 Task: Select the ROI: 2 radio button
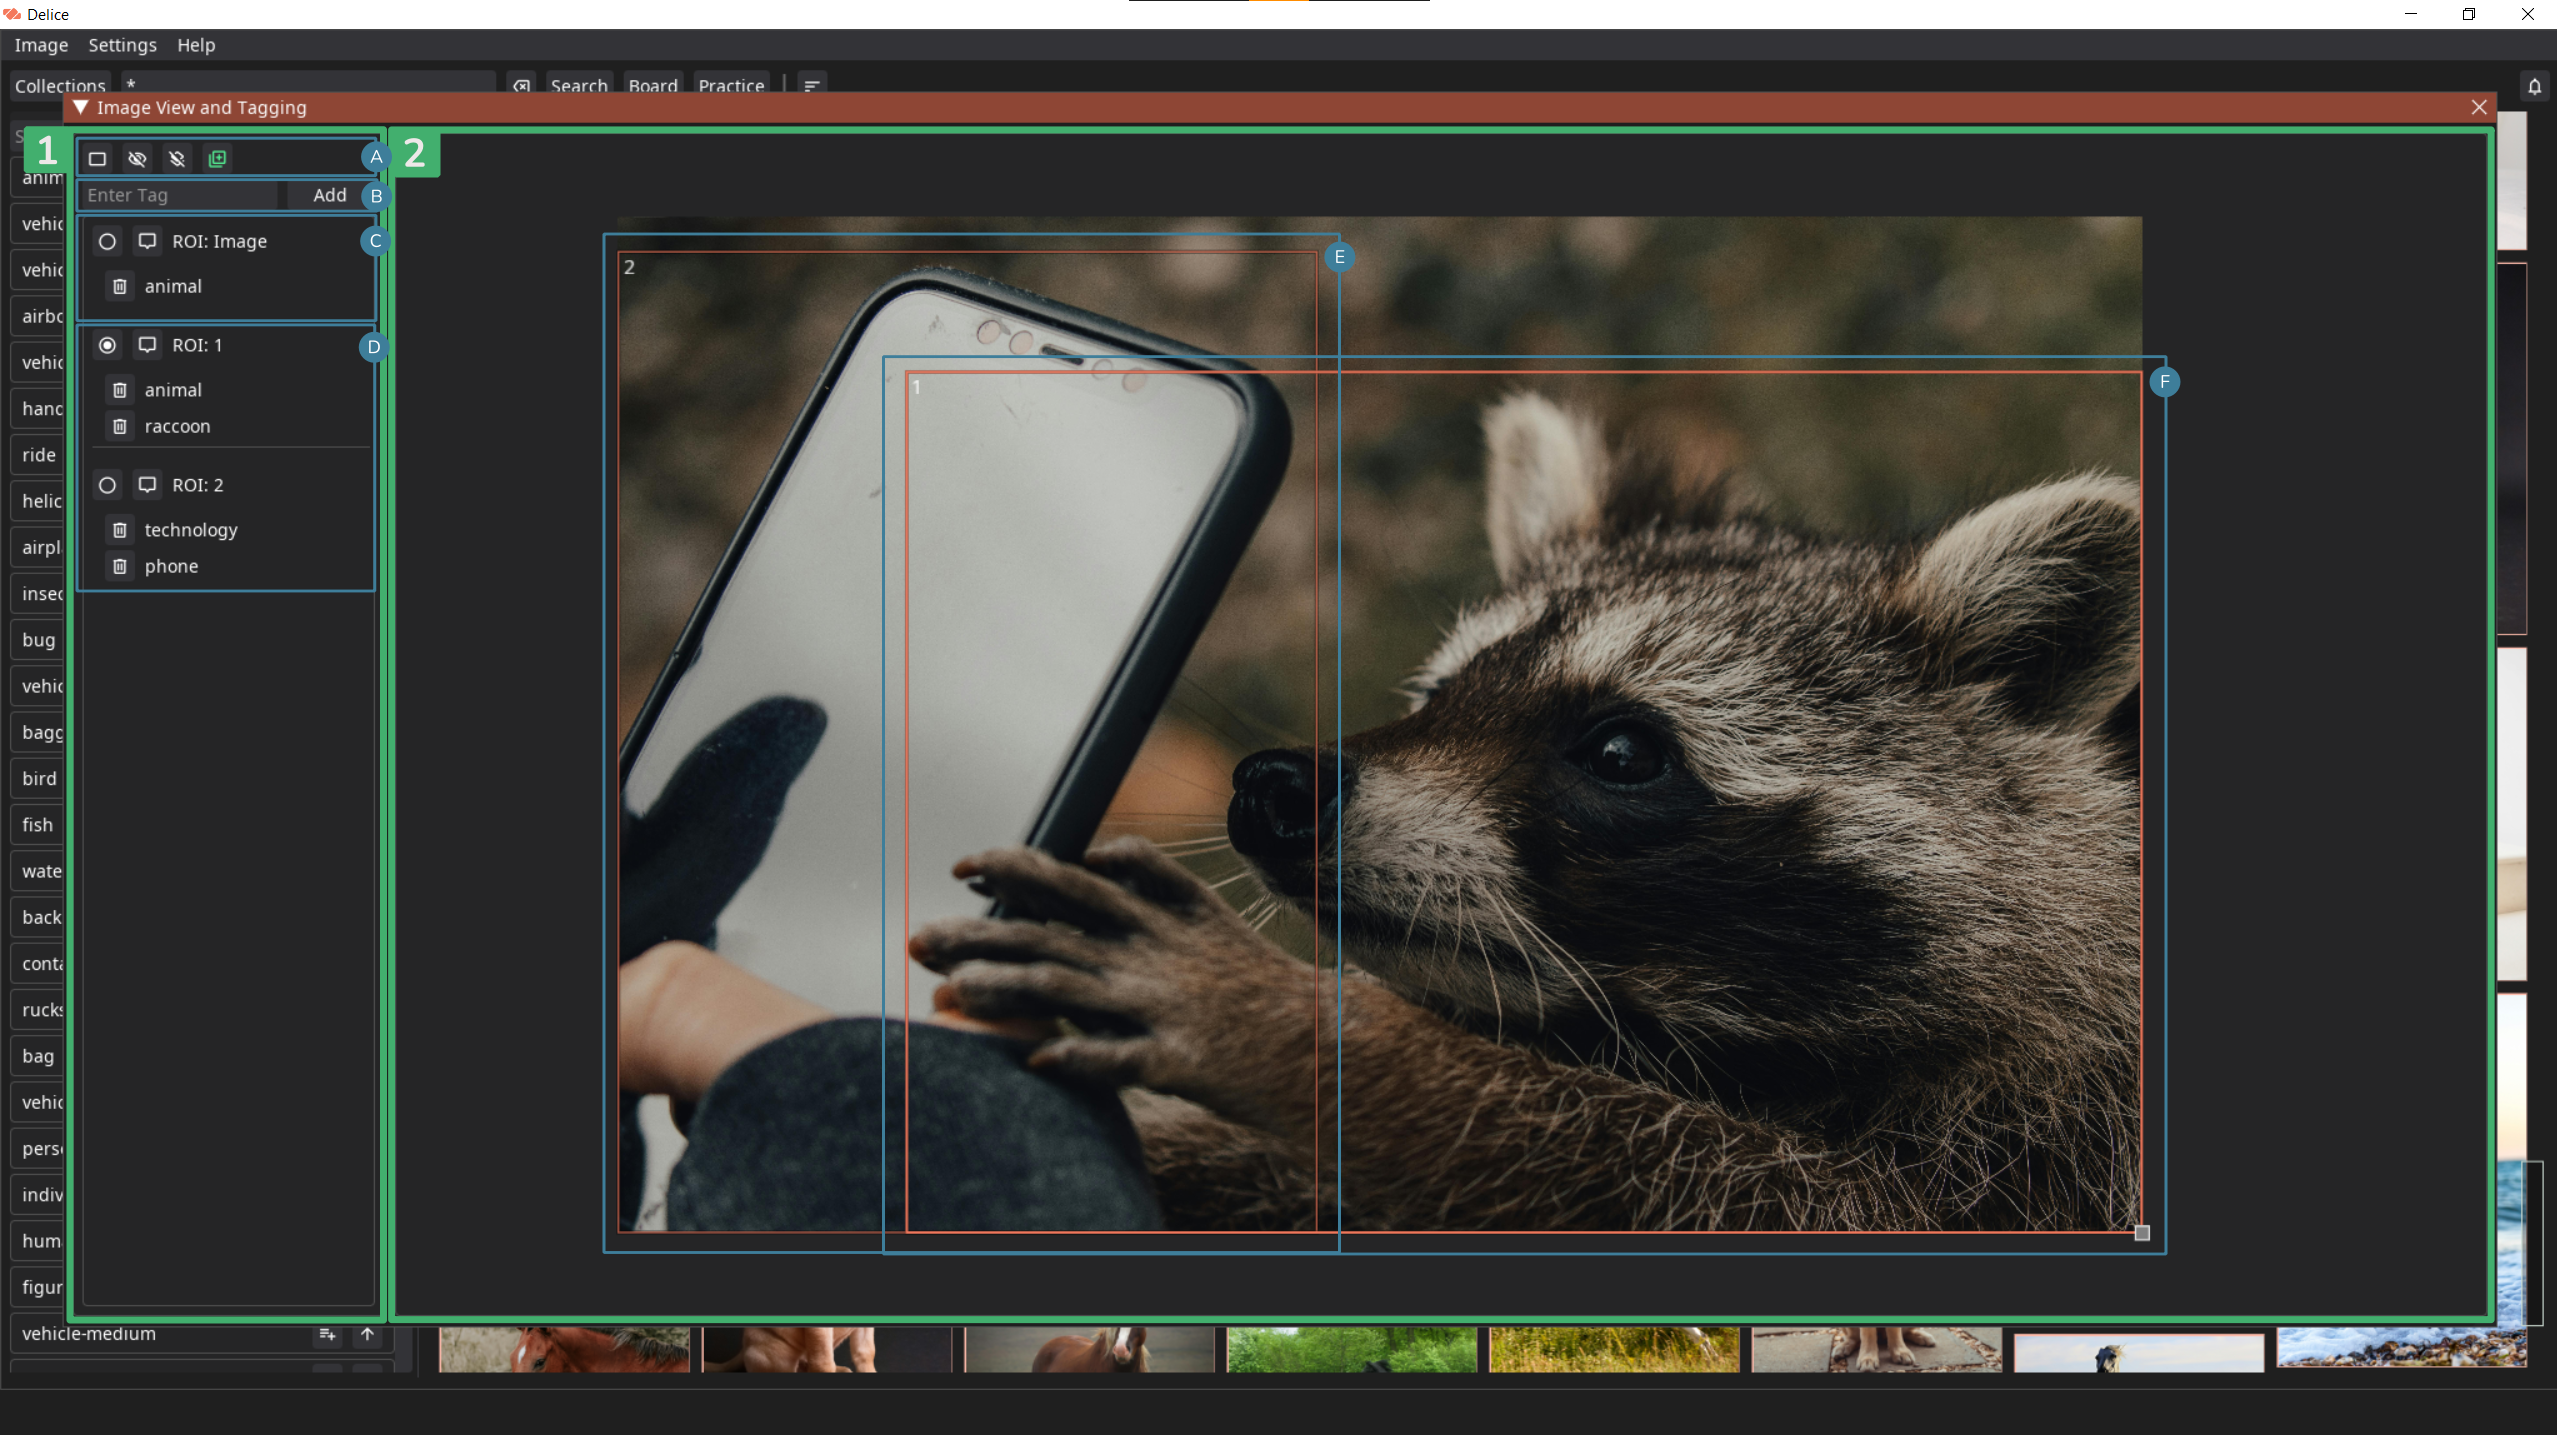coord(107,485)
